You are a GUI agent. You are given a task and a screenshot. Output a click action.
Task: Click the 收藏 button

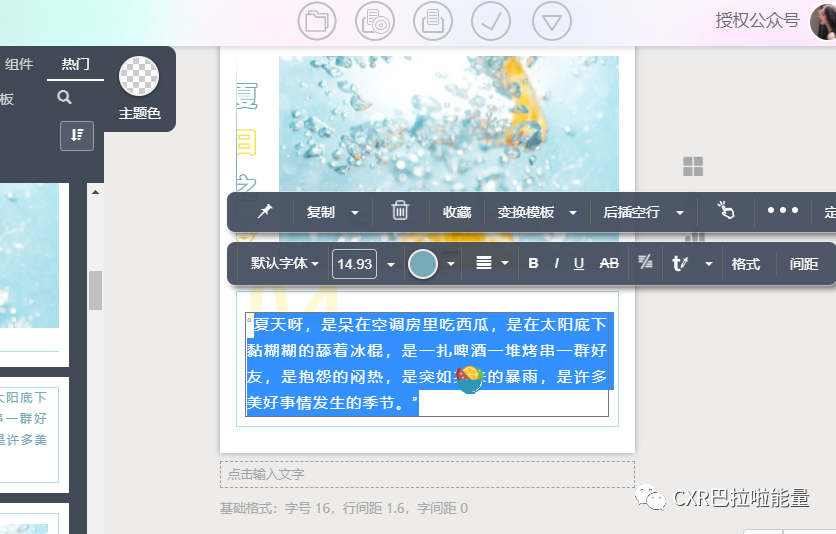tap(457, 212)
